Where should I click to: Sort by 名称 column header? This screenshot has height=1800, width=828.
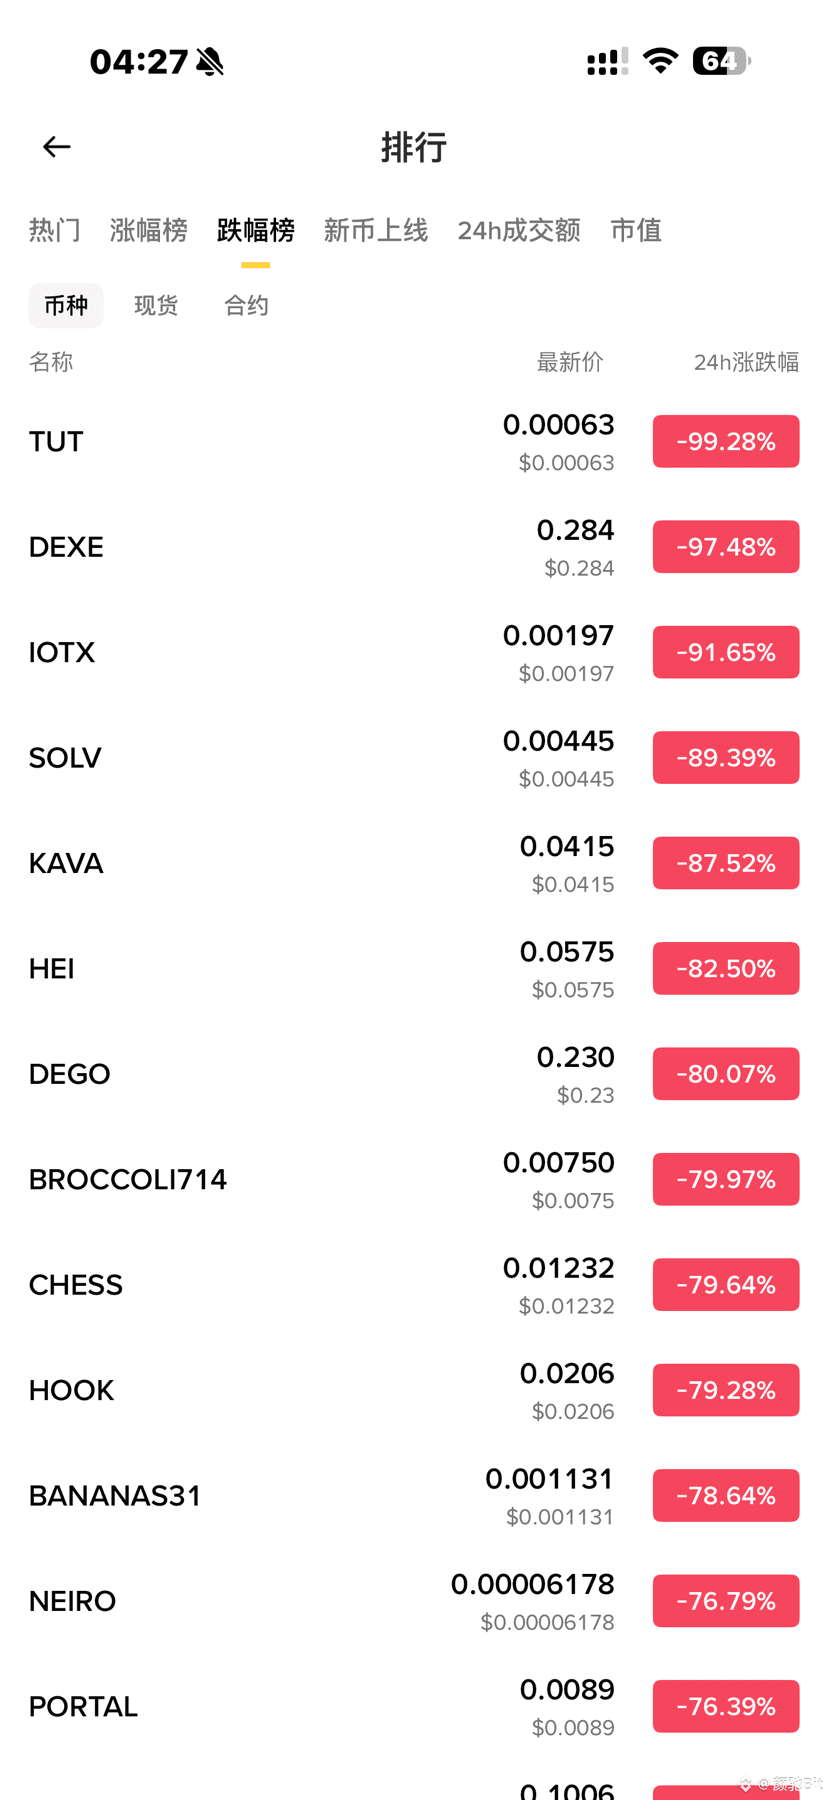pos(51,362)
